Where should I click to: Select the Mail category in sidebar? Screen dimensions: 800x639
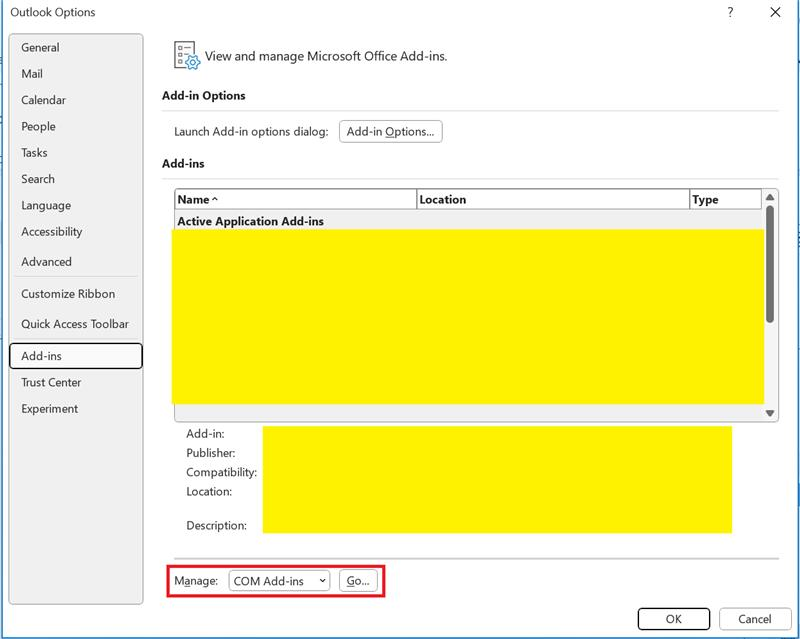pos(76,74)
